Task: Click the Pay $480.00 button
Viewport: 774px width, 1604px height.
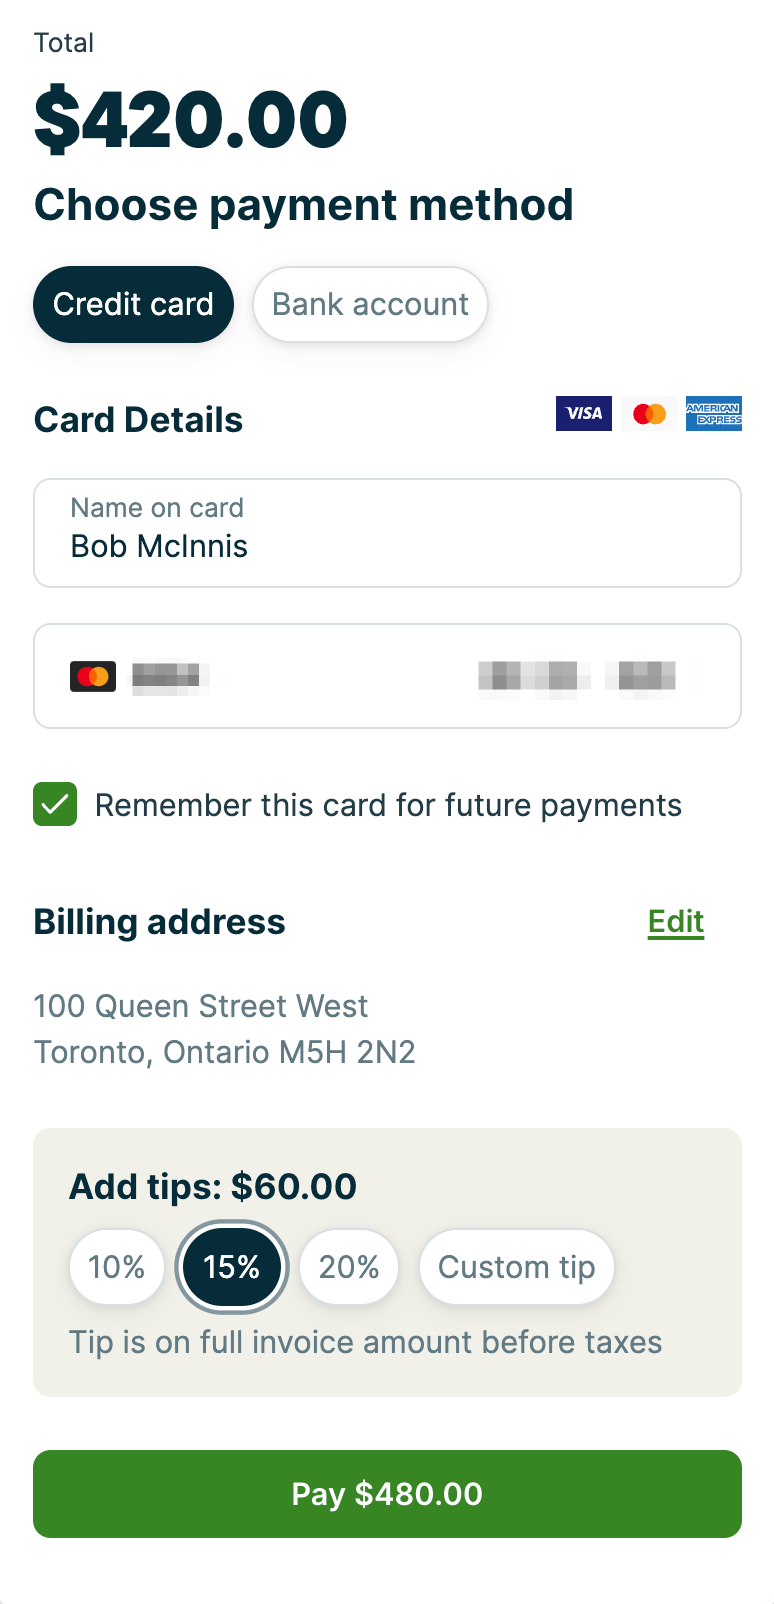Action: [387, 1494]
